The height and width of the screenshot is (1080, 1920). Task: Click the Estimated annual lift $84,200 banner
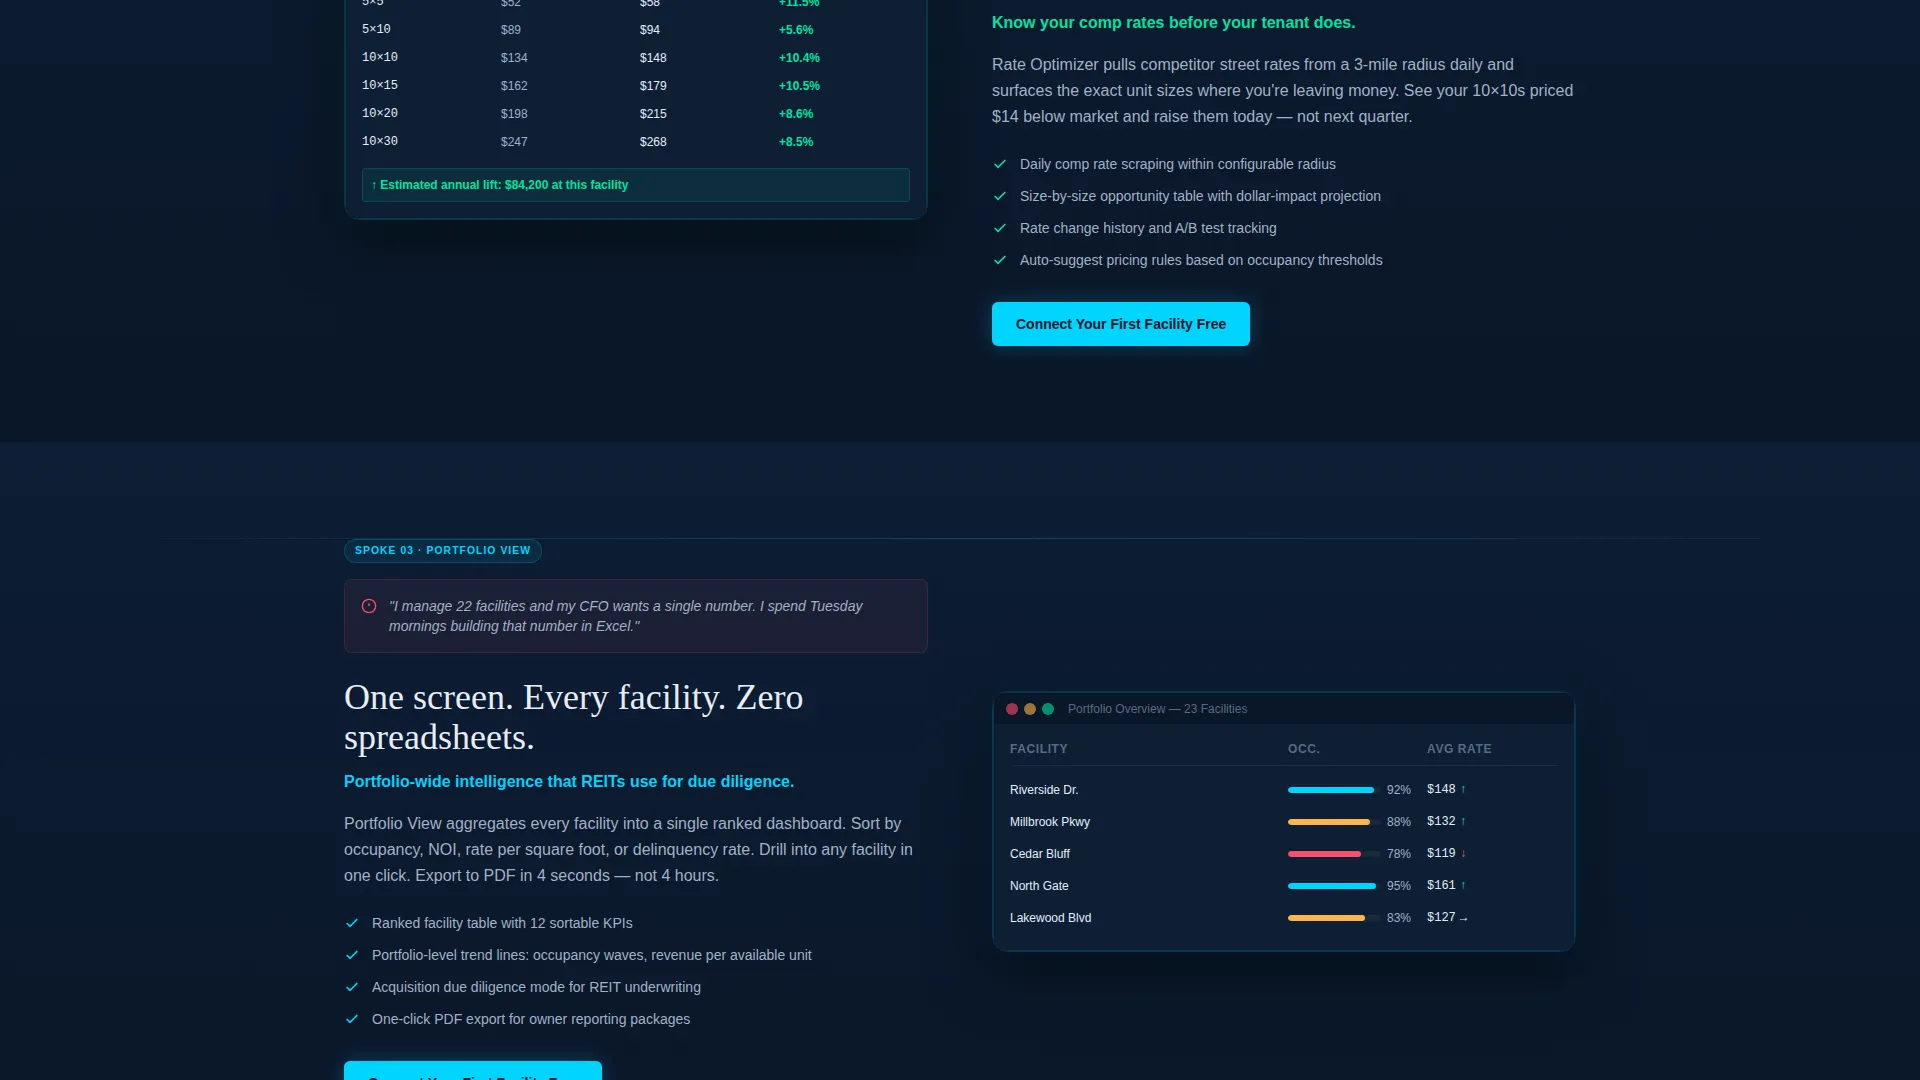pyautogui.click(x=636, y=185)
